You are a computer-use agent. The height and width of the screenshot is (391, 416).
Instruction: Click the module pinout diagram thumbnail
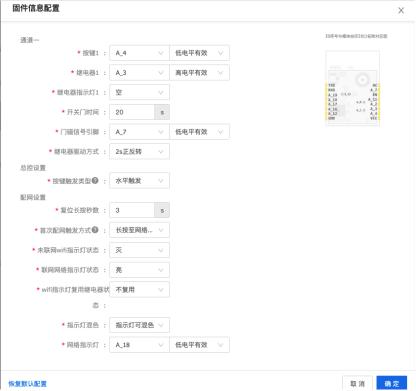coord(353,88)
